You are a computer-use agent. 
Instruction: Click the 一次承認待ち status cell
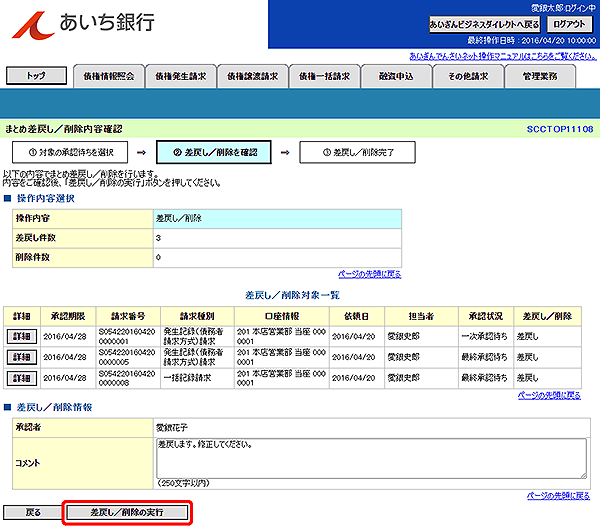(484, 336)
